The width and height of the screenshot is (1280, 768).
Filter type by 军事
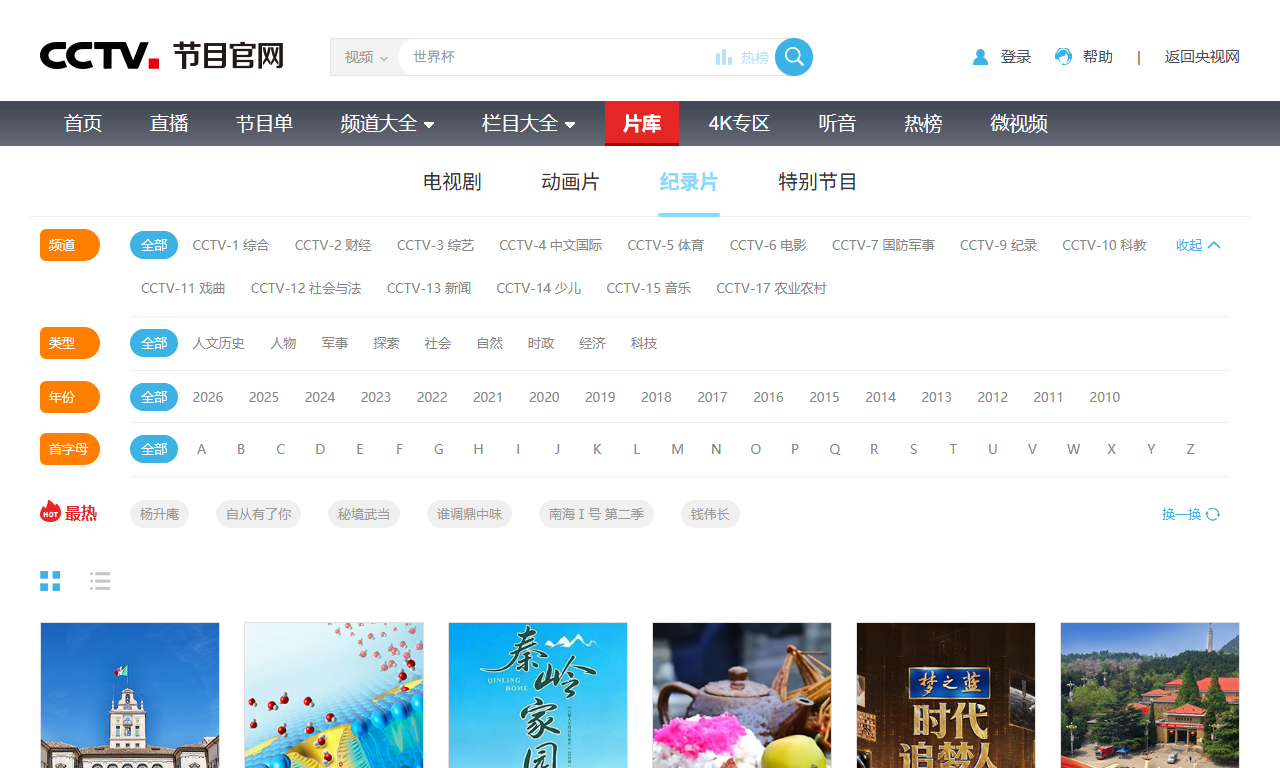coord(335,343)
